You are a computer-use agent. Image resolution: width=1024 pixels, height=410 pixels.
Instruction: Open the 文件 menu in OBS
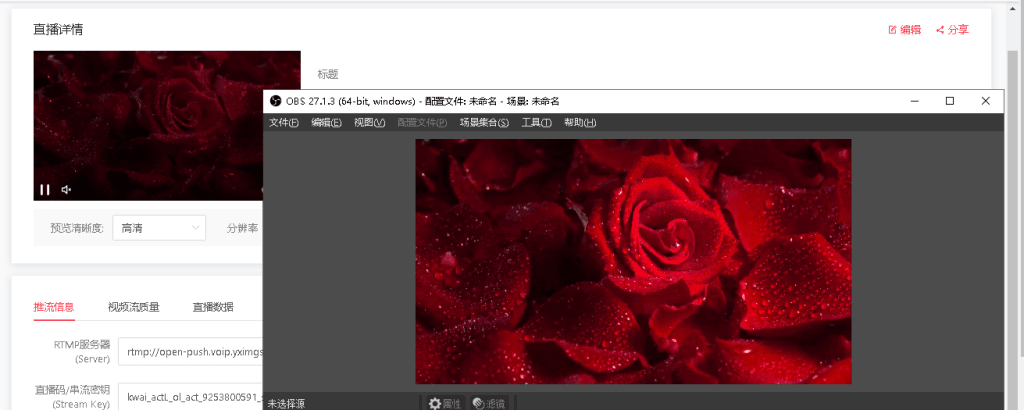[x=284, y=122]
